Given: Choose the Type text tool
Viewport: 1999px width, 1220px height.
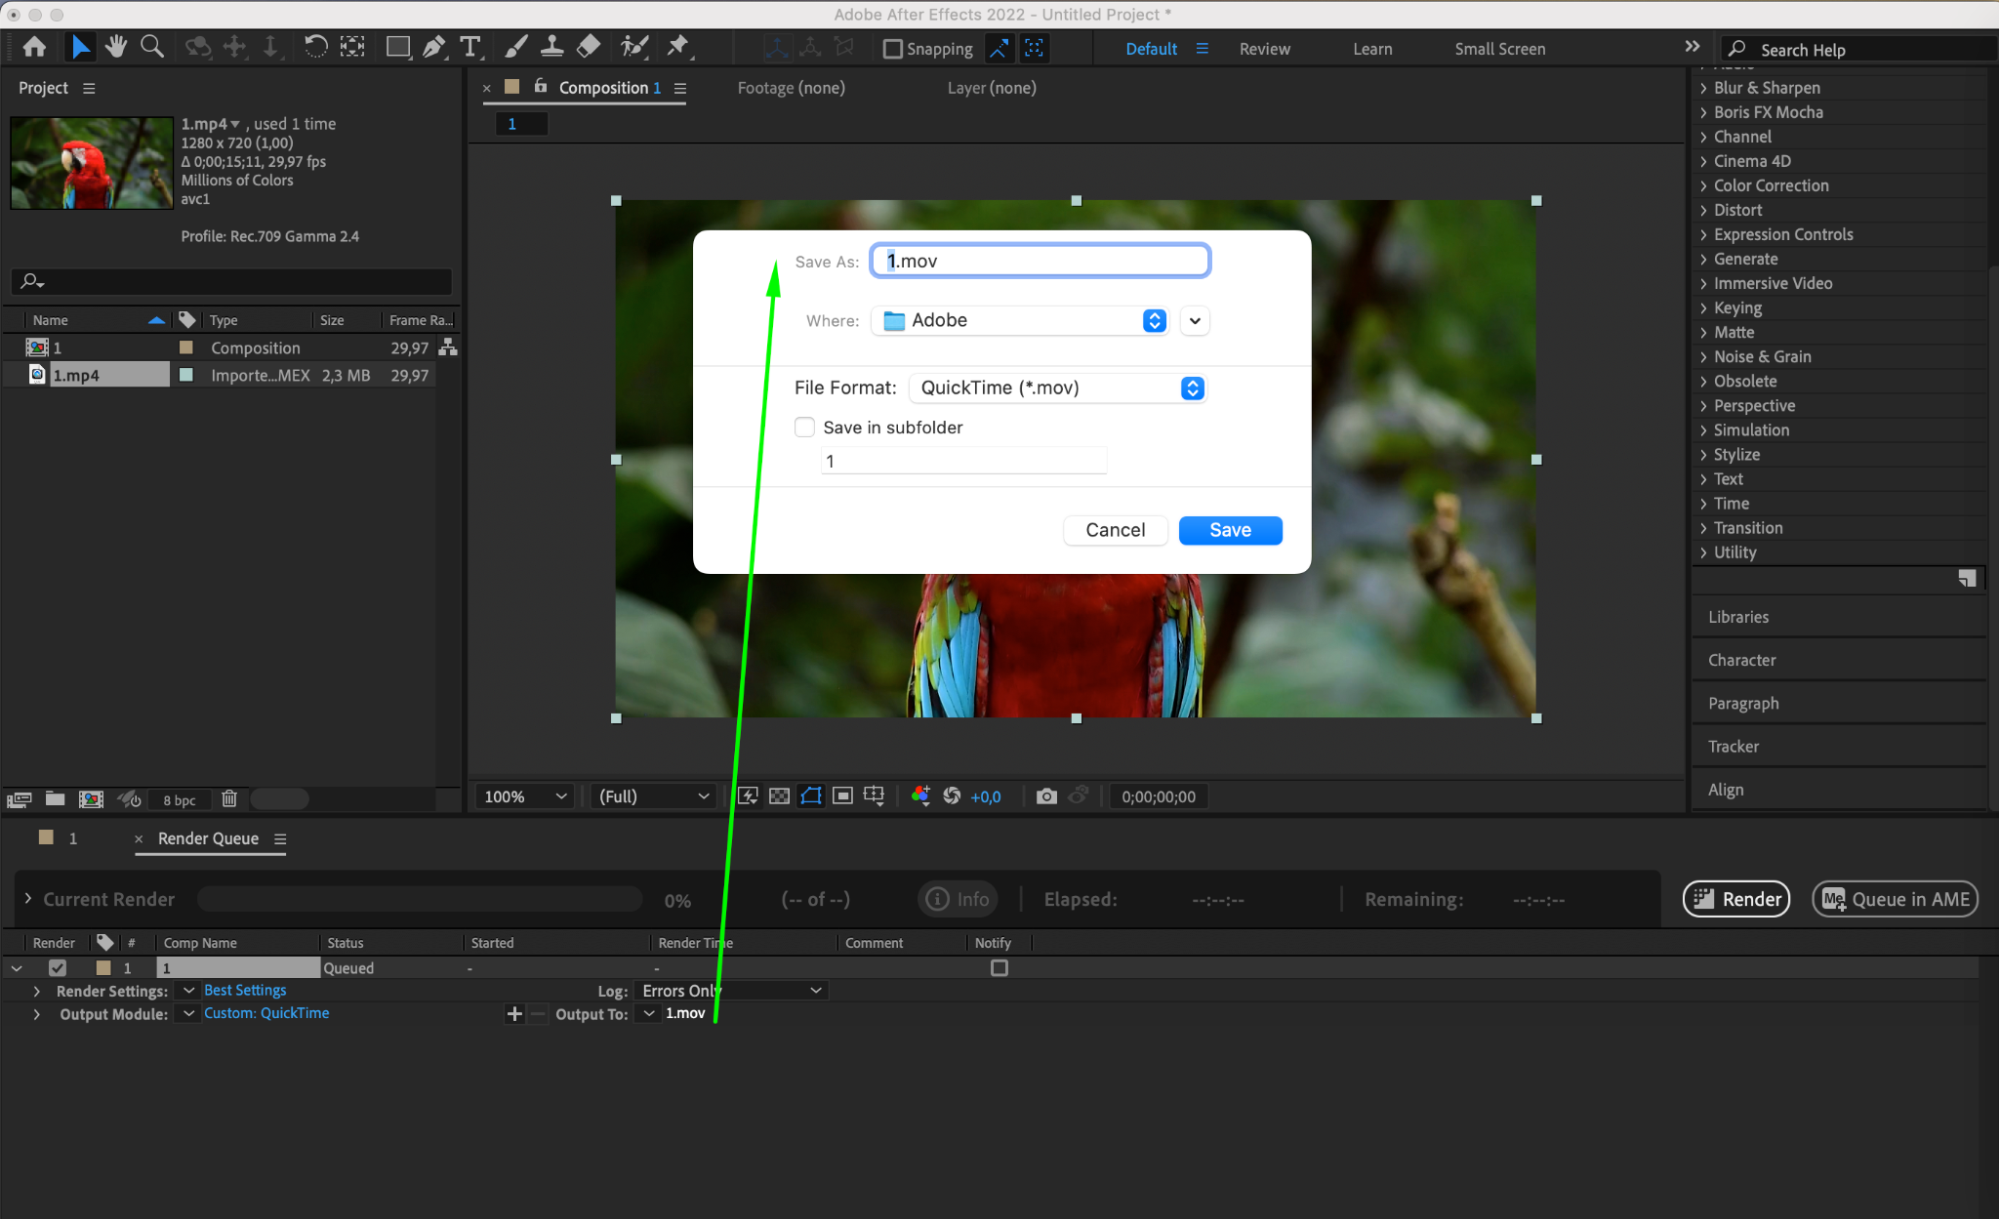Looking at the screenshot, I should [x=470, y=47].
